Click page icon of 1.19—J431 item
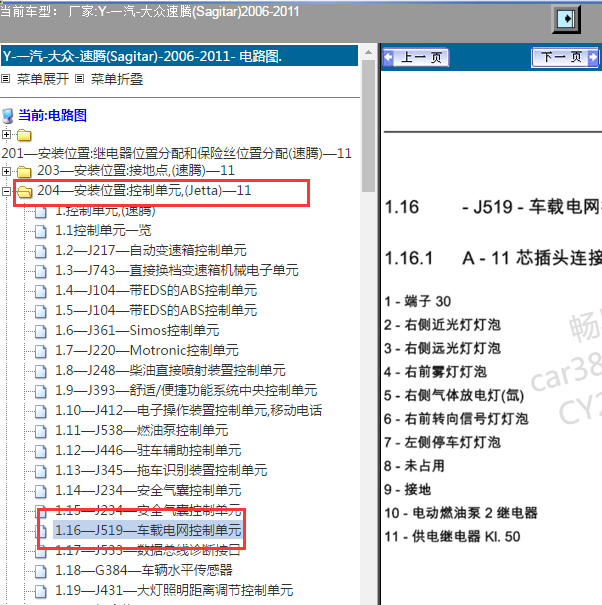The height and width of the screenshot is (605, 602). coord(41,592)
